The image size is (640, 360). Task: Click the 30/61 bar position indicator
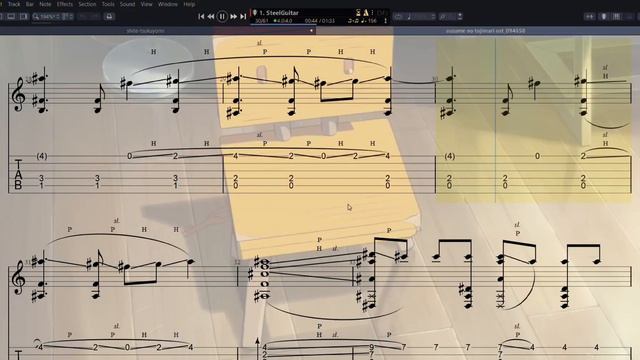(262, 20)
